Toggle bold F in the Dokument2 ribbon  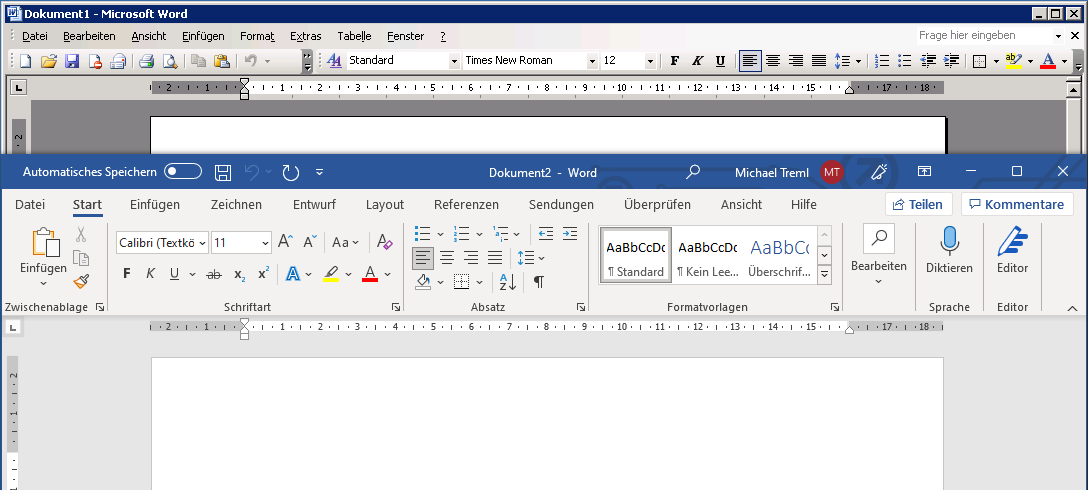coord(126,274)
